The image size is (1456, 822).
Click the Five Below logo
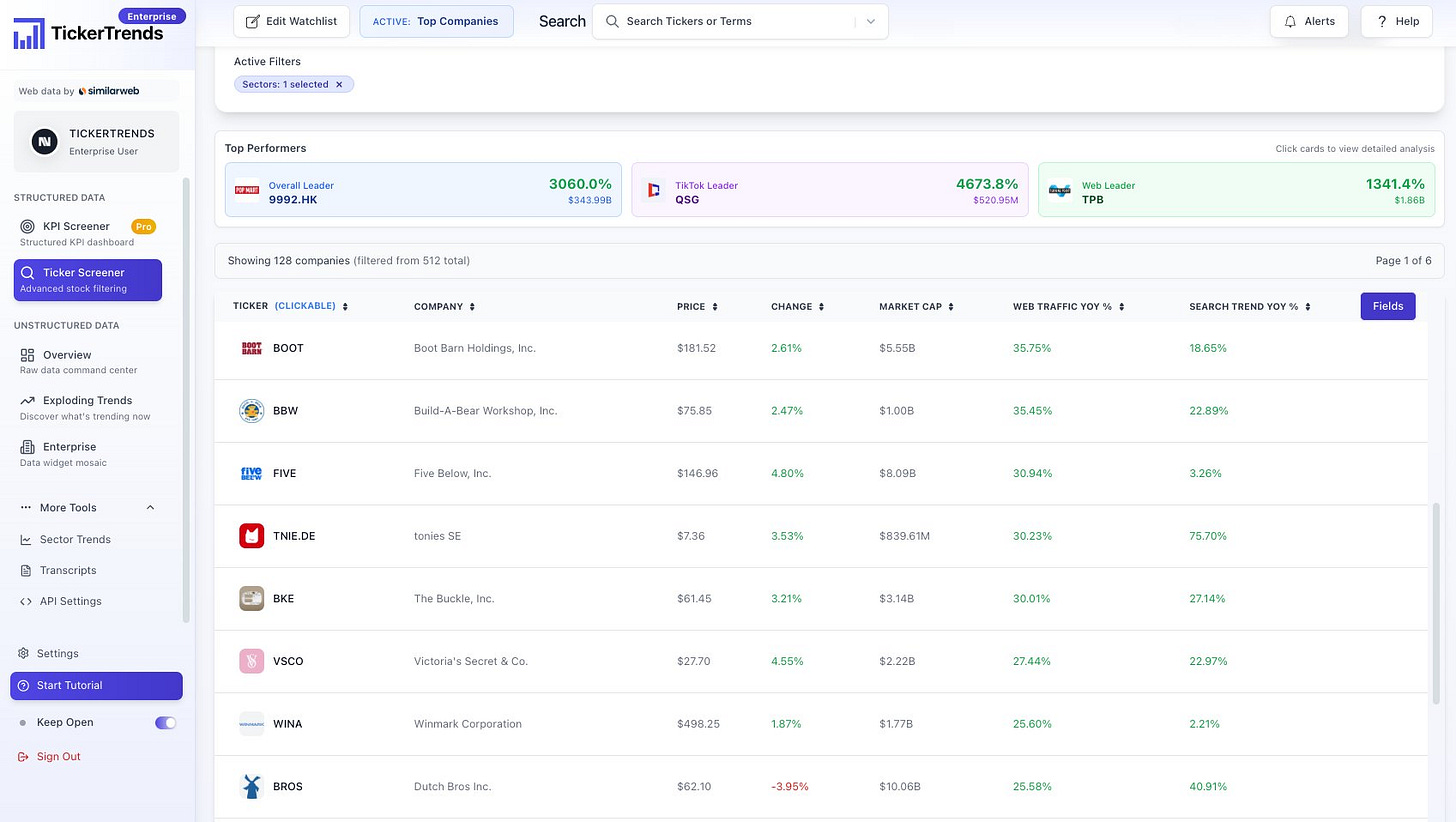point(252,473)
